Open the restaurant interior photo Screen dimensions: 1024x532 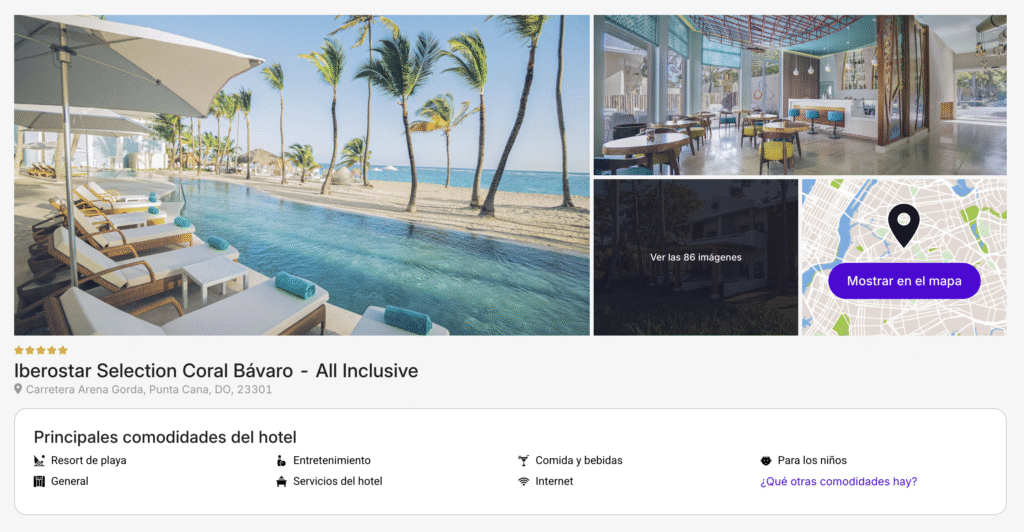pyautogui.click(x=800, y=95)
